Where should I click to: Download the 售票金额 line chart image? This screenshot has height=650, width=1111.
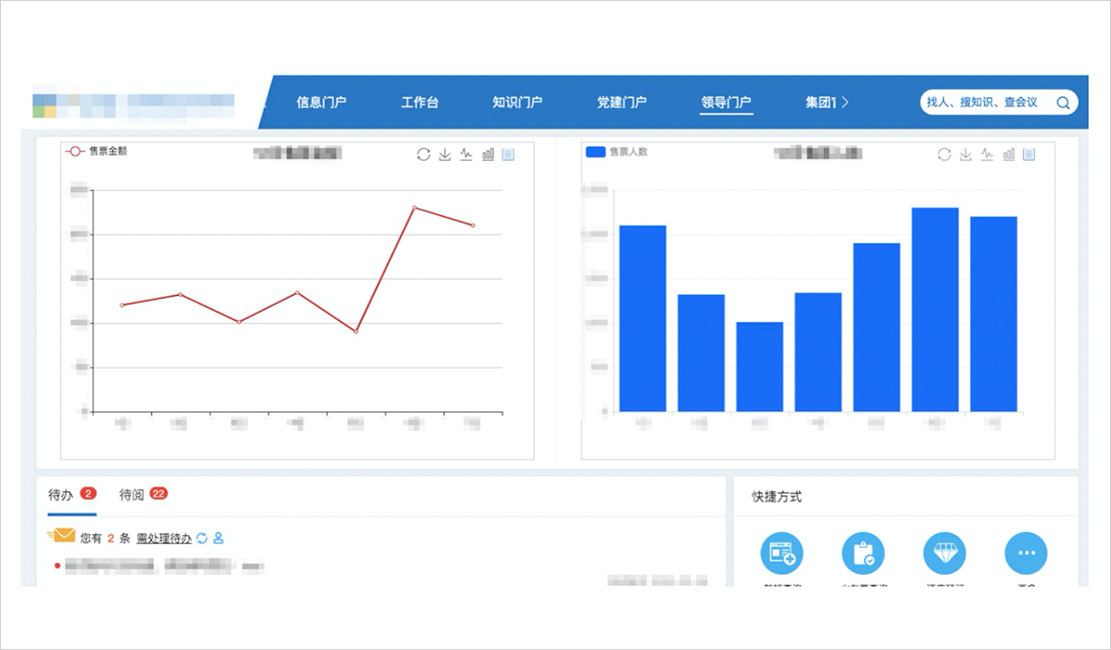click(x=445, y=154)
